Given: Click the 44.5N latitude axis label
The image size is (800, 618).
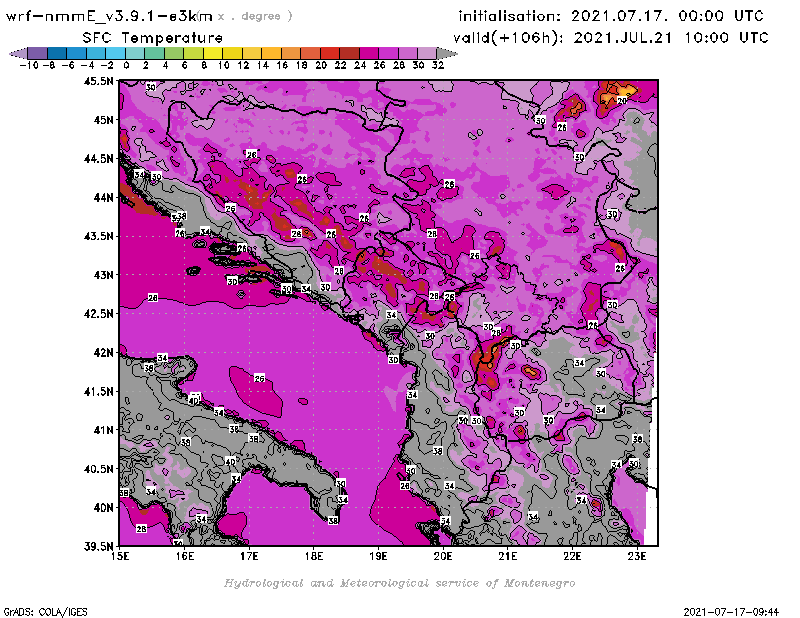Looking at the screenshot, I should point(98,158).
